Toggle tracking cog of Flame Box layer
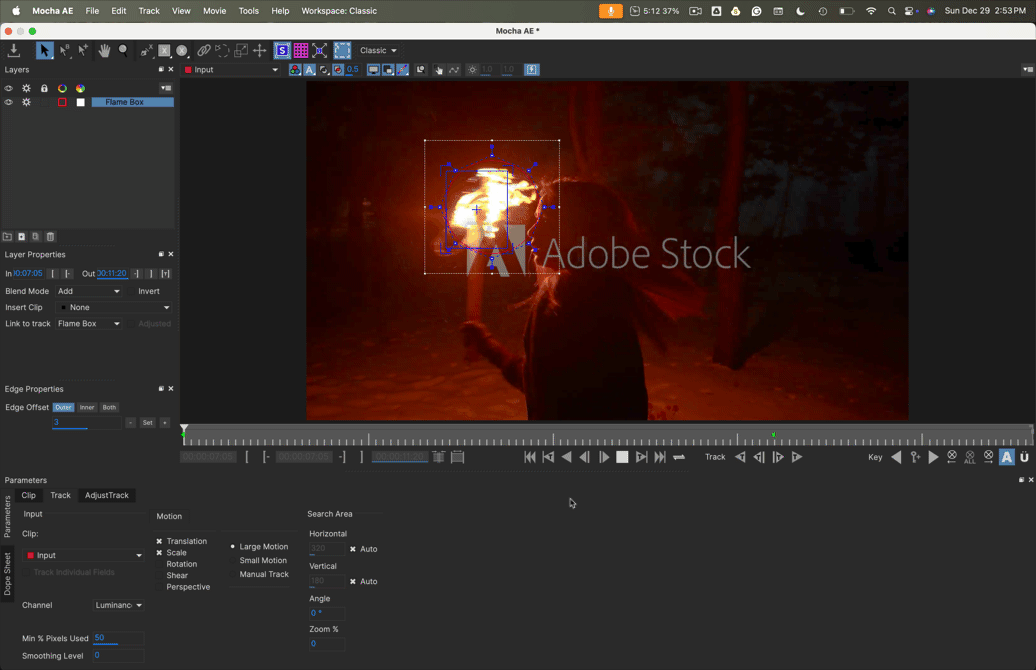The image size is (1036, 670). (x=26, y=102)
